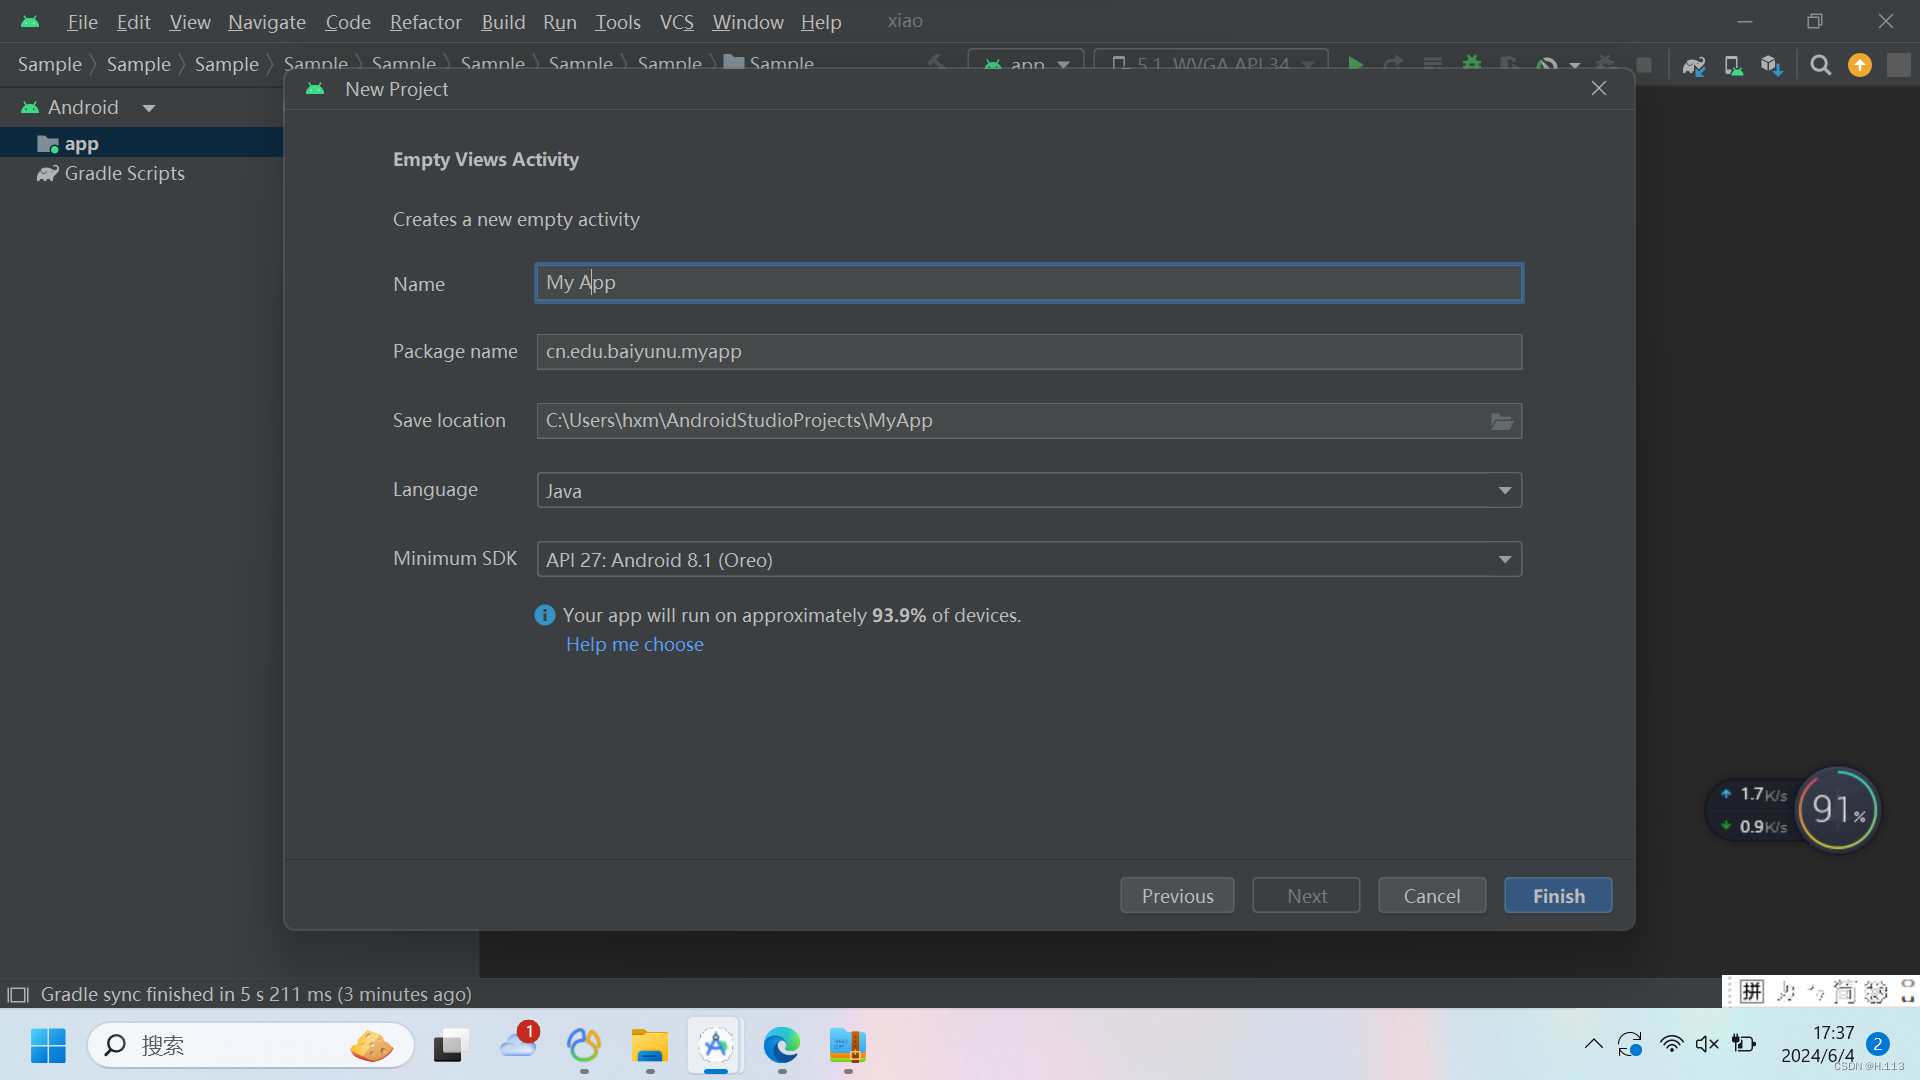Open the Build menu
Image resolution: width=1920 pixels, height=1080 pixels.
click(502, 22)
